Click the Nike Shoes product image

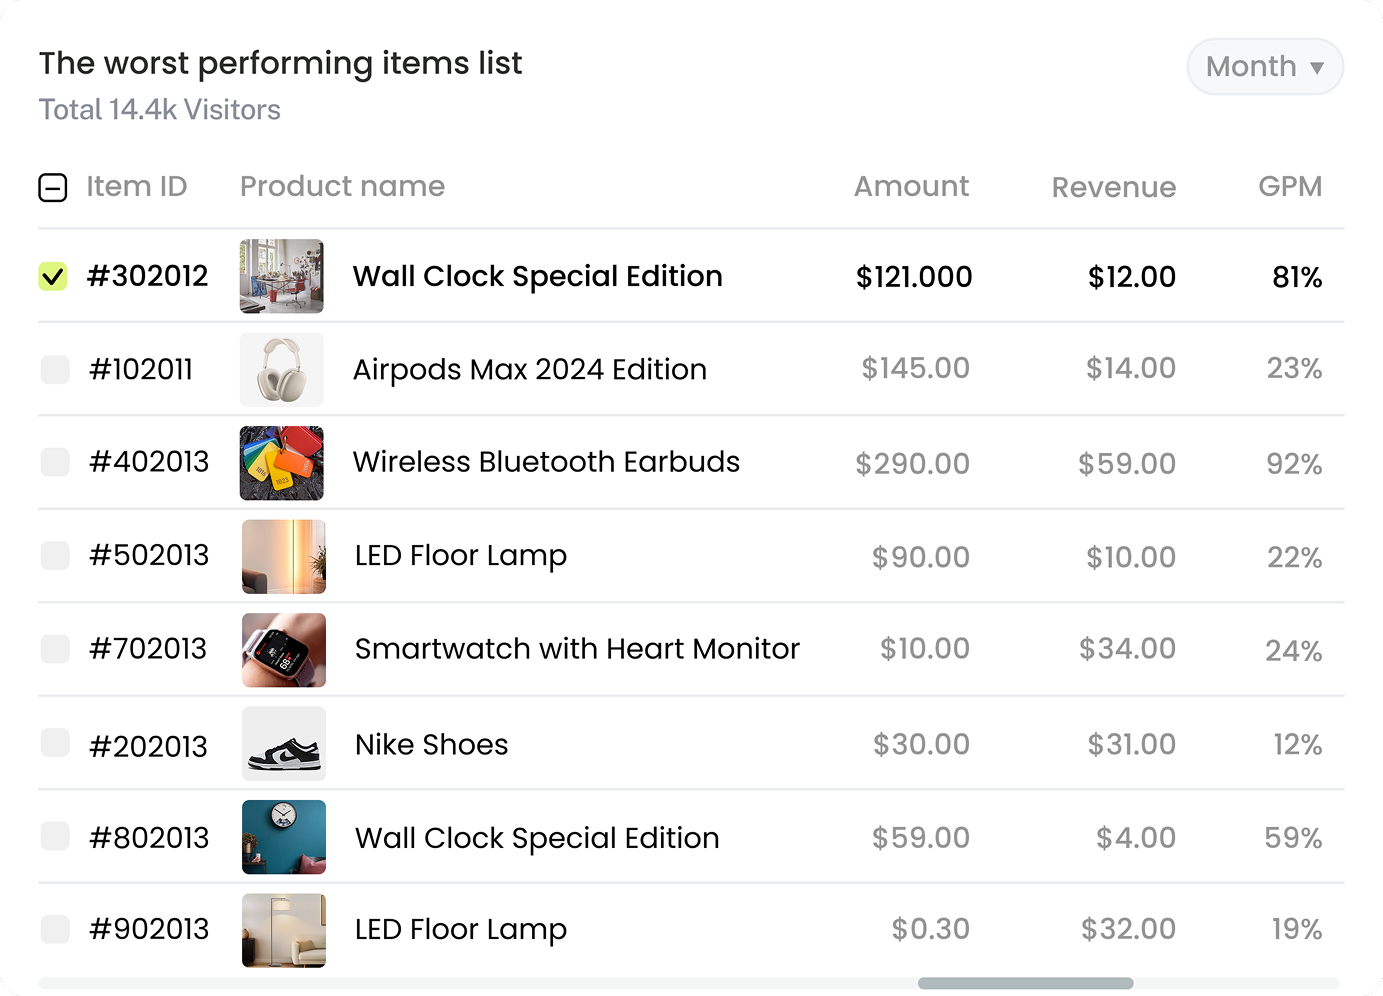pos(284,744)
